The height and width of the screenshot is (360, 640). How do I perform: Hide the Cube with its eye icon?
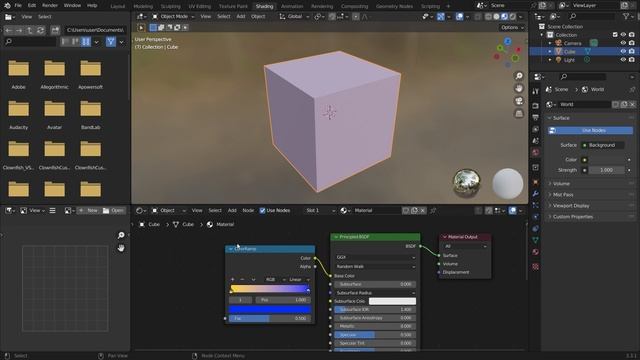click(623, 51)
